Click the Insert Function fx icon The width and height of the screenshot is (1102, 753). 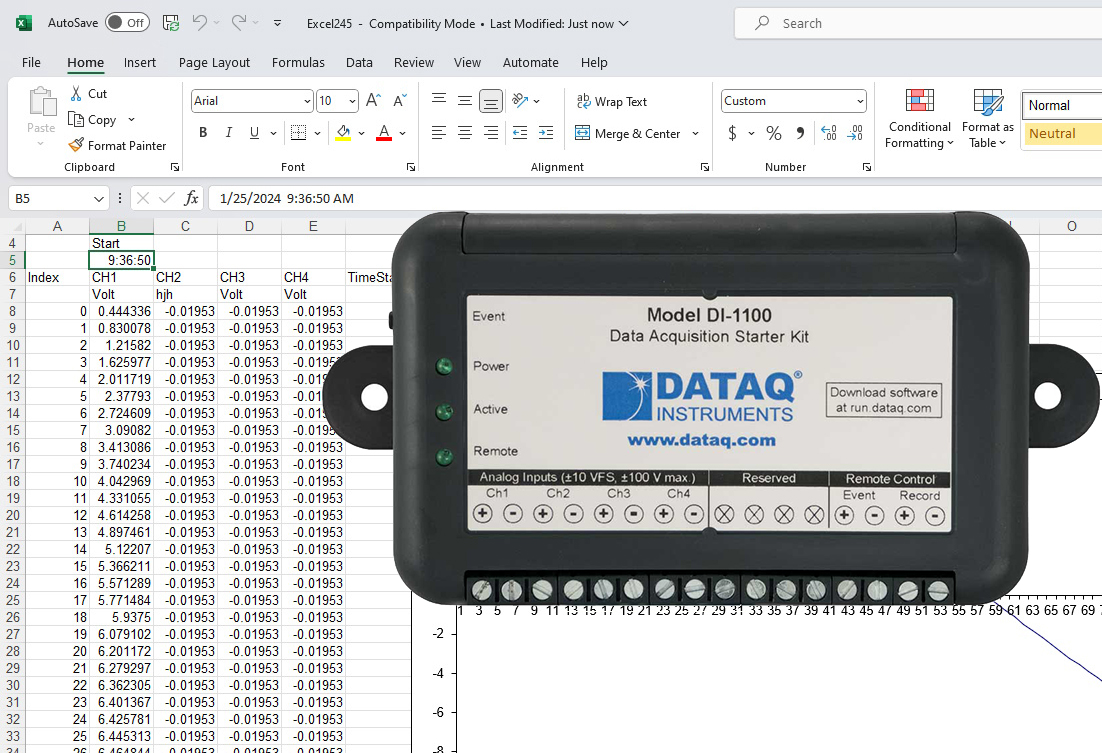tap(191, 198)
